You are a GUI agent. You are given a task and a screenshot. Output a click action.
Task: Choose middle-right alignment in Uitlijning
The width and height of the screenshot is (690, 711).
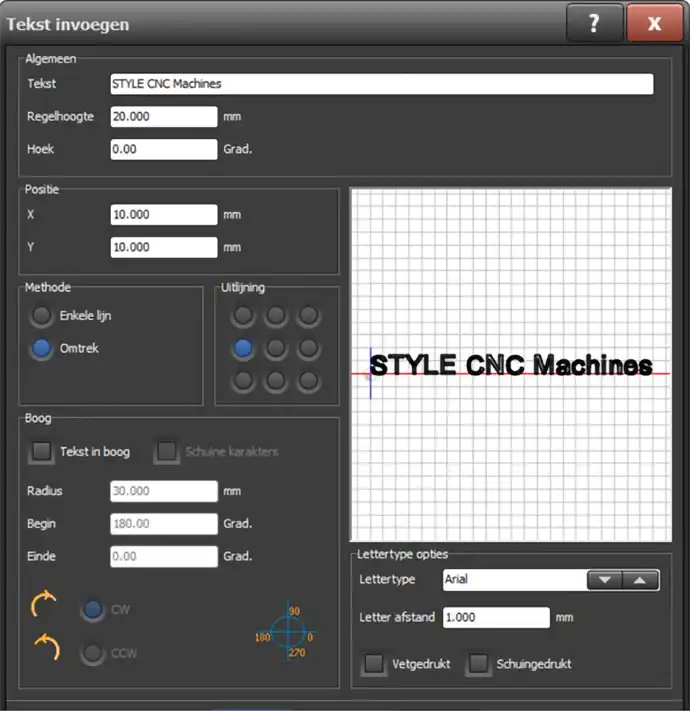click(309, 348)
